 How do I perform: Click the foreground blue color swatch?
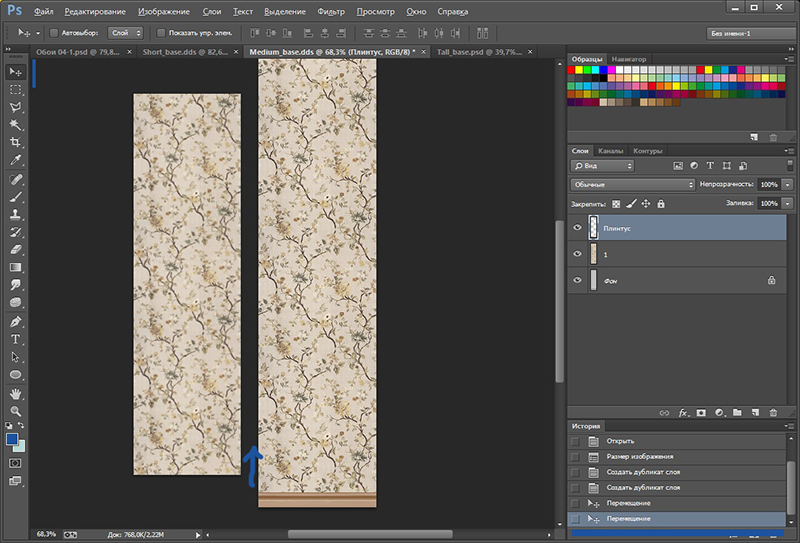pos(12,439)
